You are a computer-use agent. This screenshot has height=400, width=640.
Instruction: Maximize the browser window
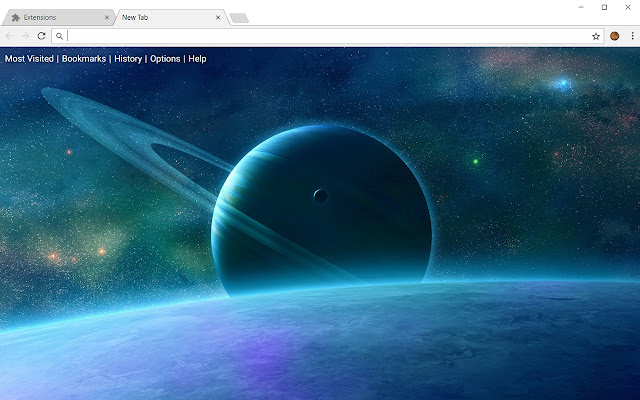click(x=604, y=7)
